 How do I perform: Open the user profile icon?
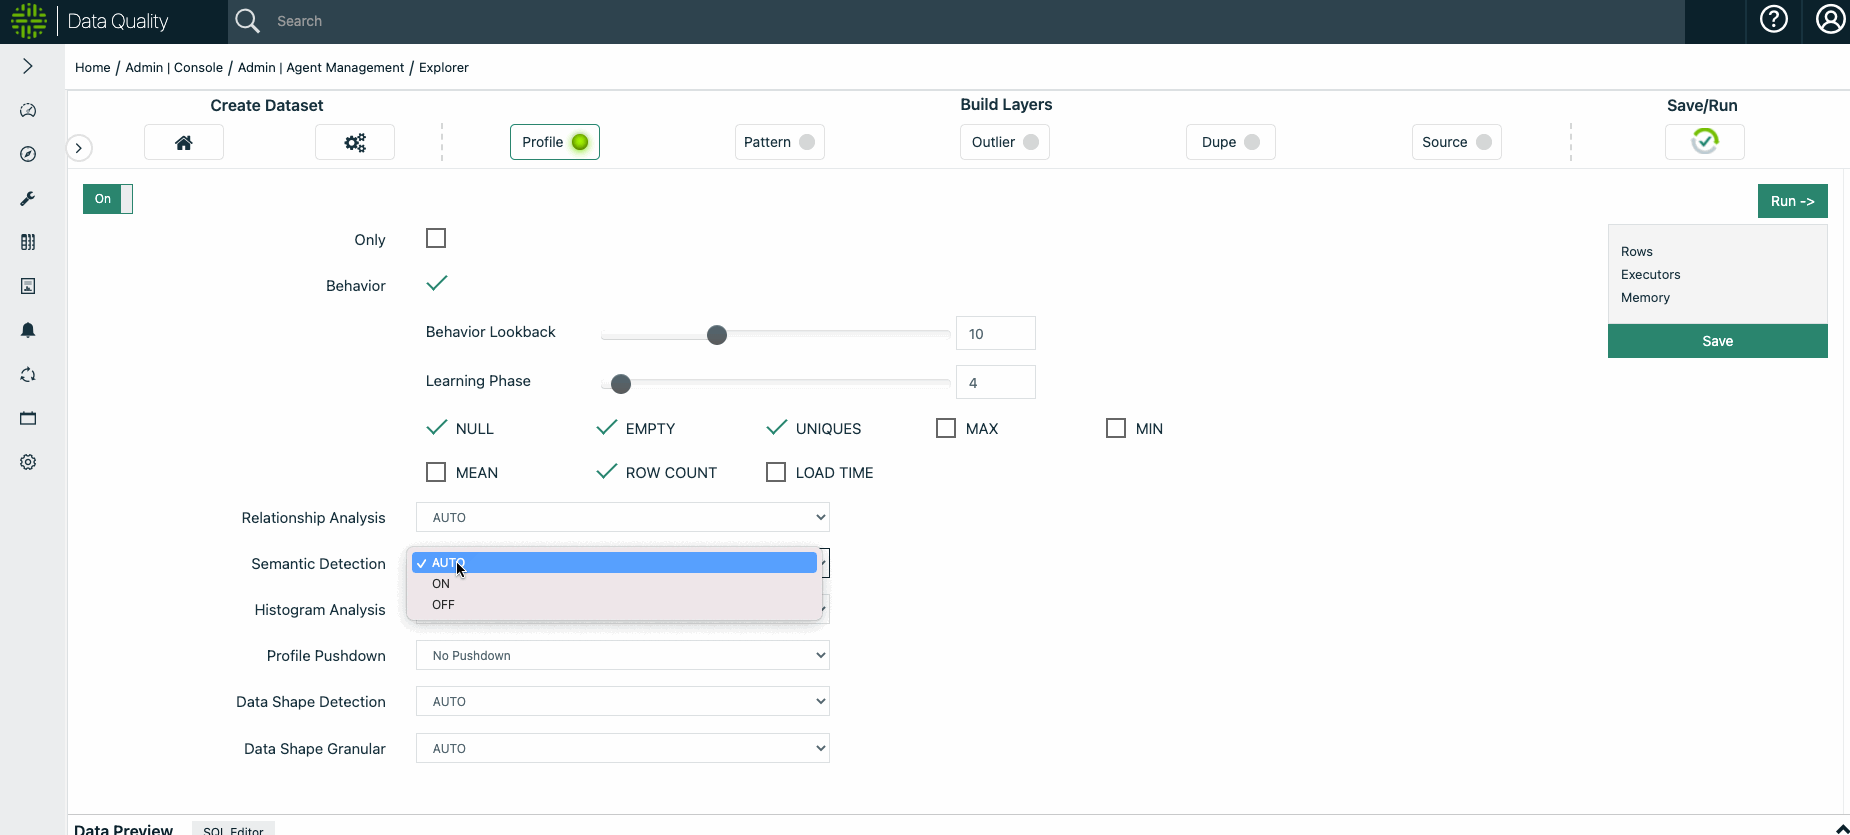pyautogui.click(x=1830, y=20)
